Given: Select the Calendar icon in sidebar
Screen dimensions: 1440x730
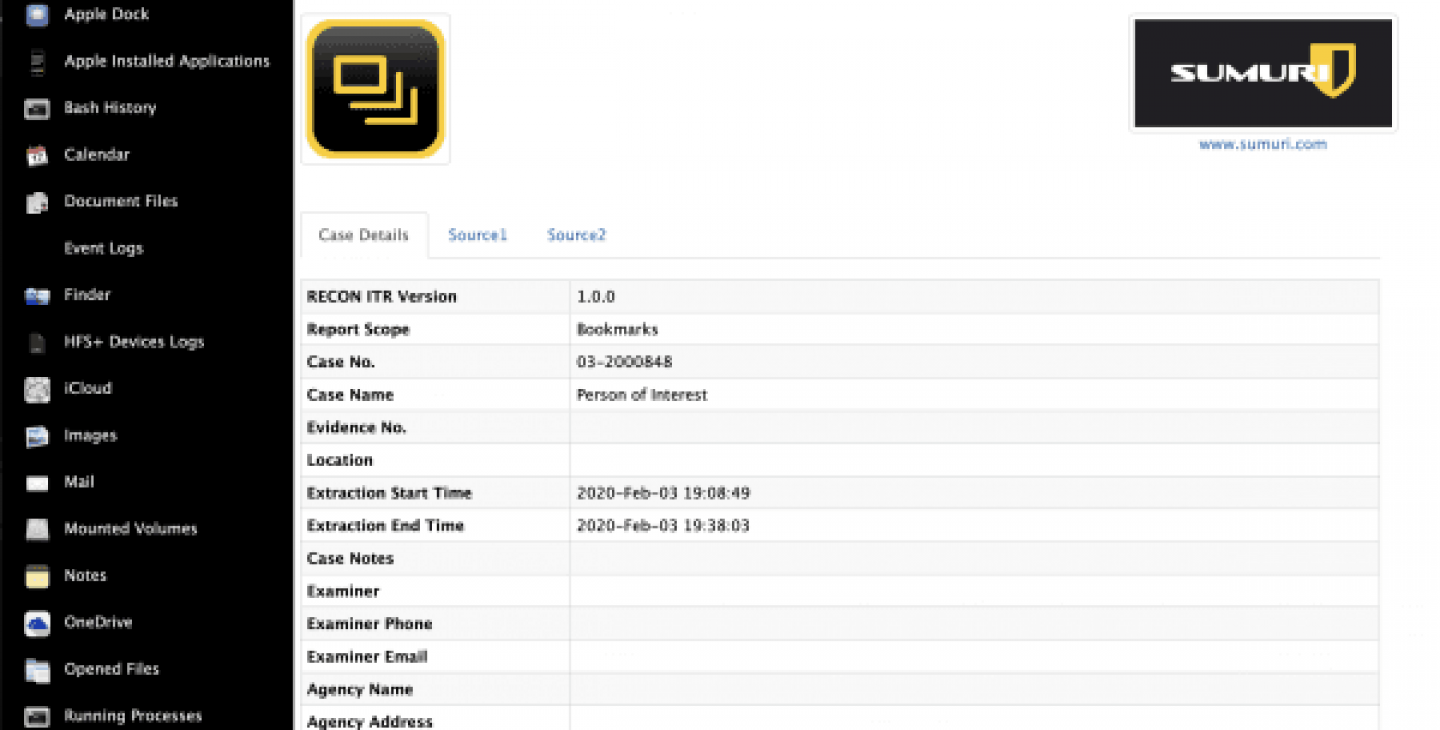Looking at the screenshot, I should click(x=37, y=155).
